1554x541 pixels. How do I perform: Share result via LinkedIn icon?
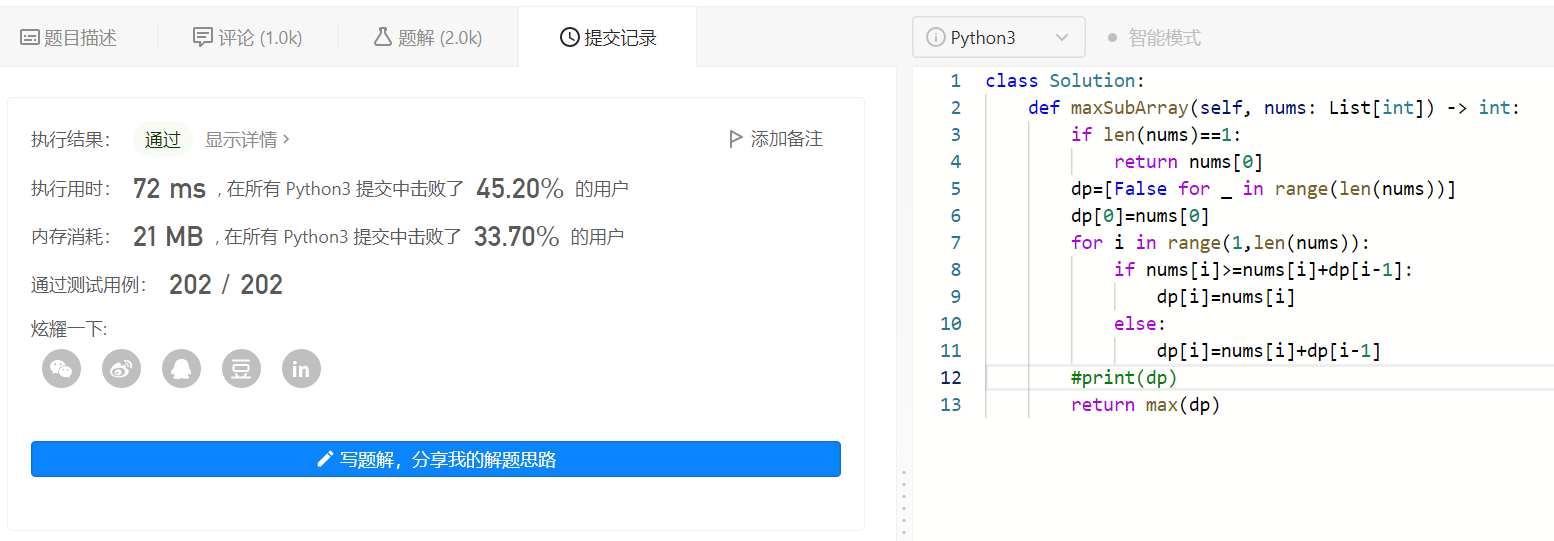click(x=301, y=369)
